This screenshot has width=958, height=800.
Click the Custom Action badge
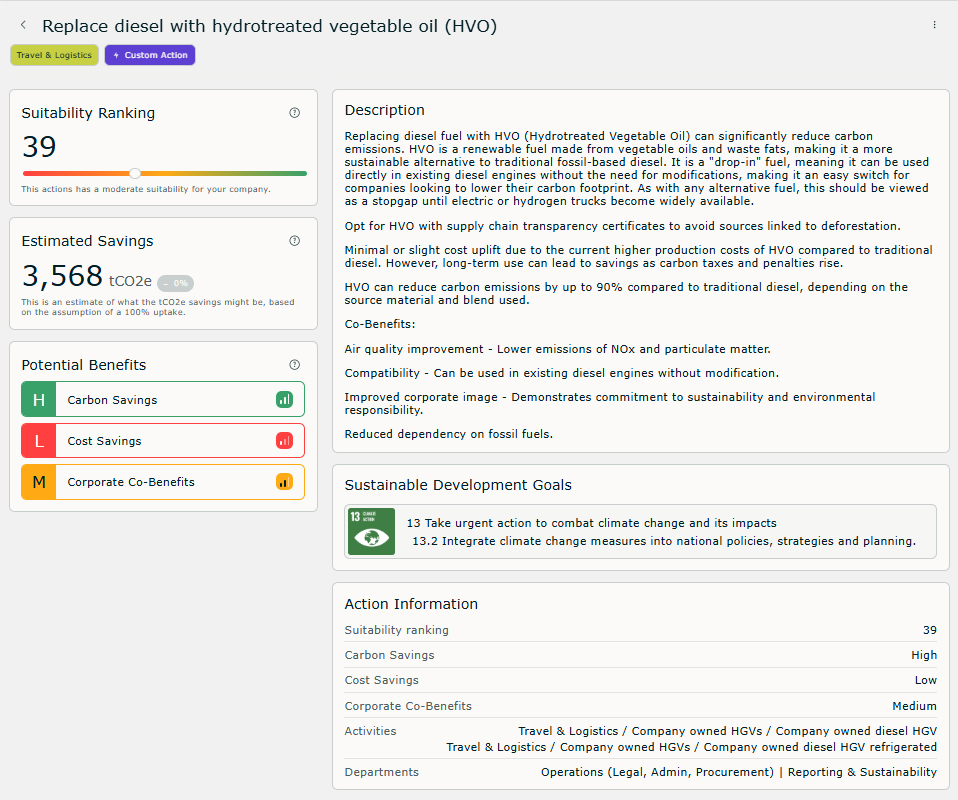150,55
